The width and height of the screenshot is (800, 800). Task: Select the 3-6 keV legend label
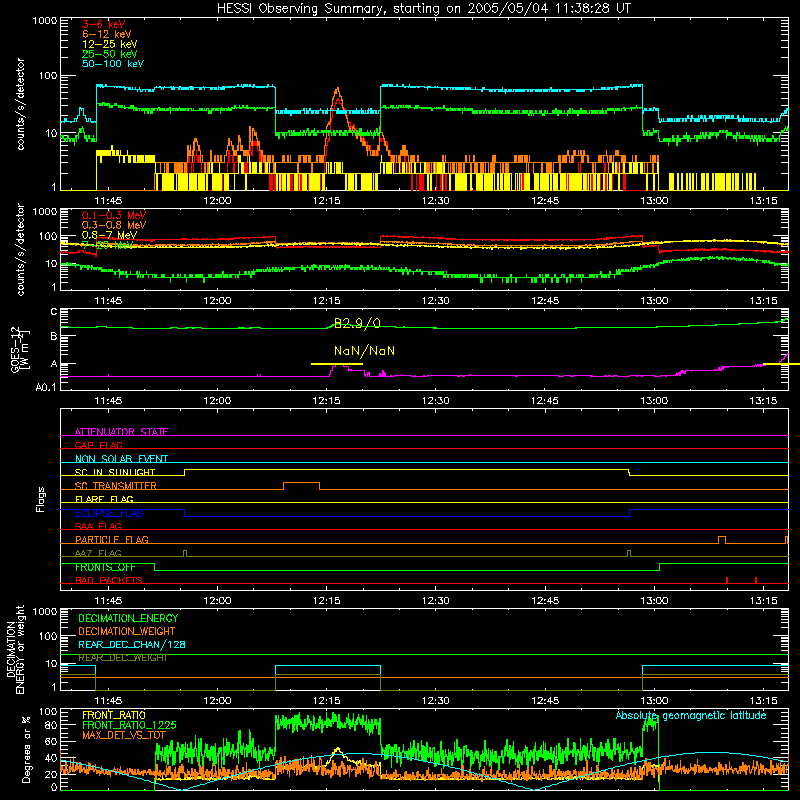click(104, 24)
